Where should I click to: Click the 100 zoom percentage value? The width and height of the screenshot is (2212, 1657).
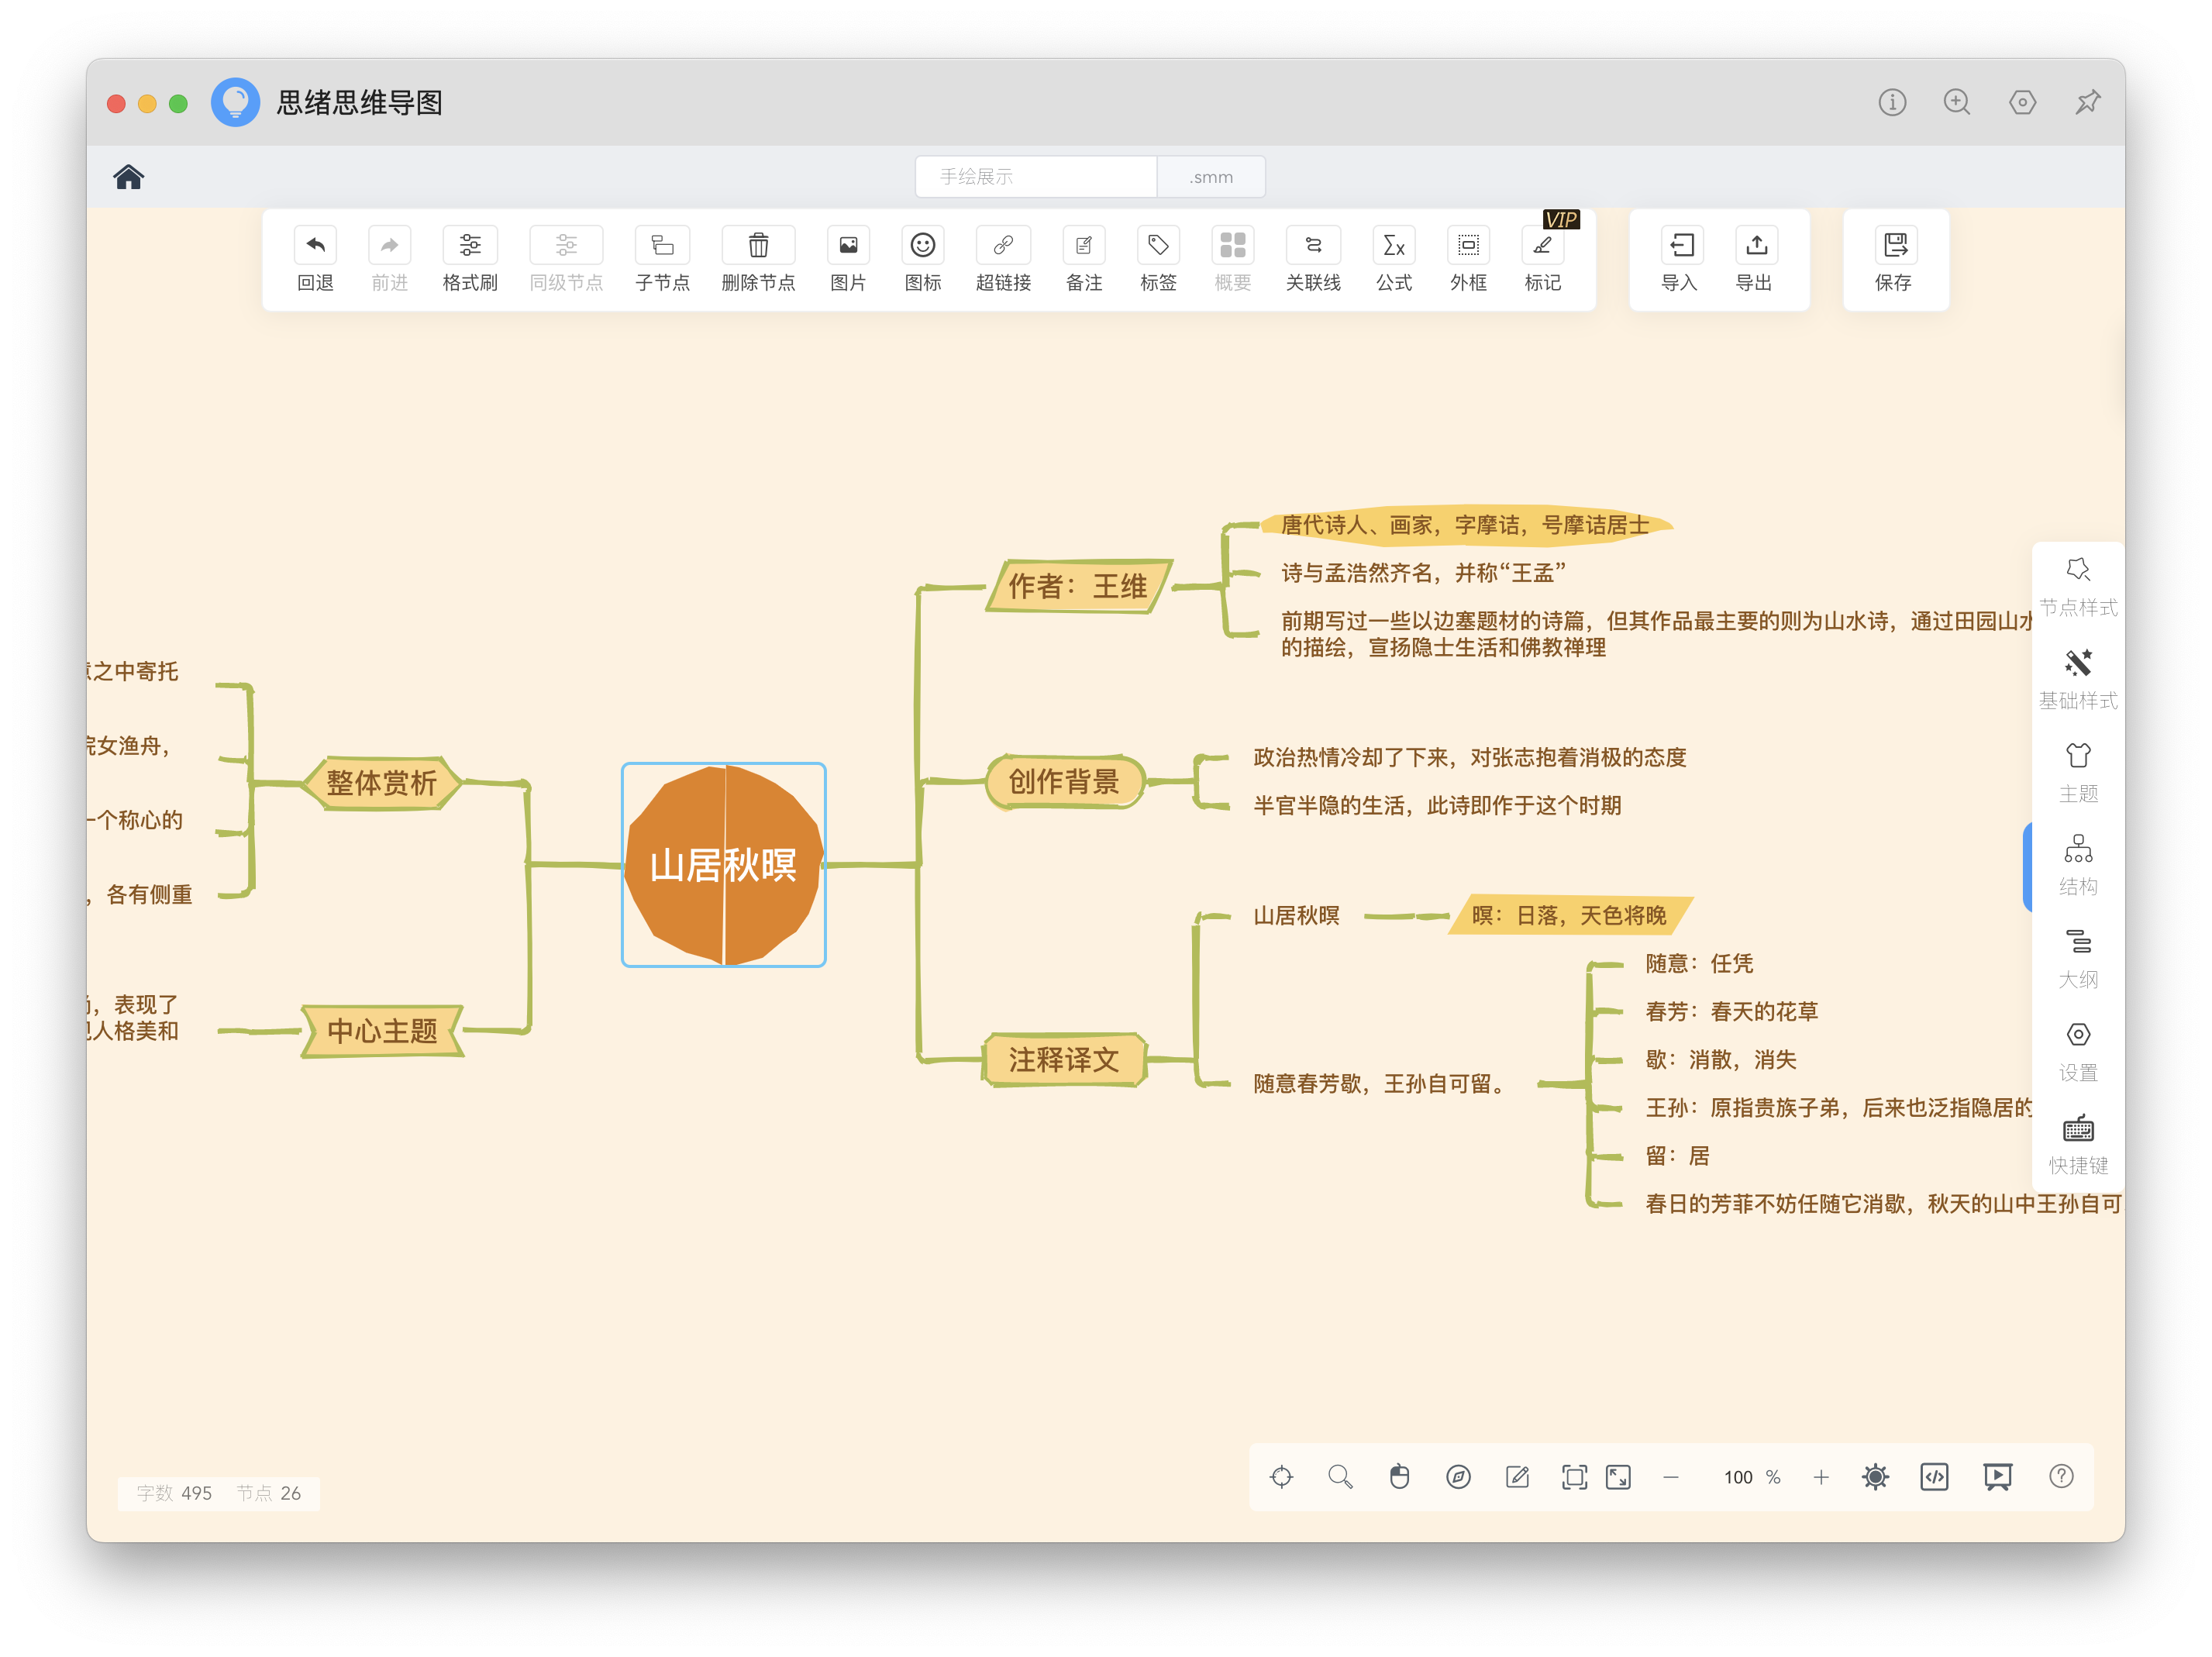click(1738, 1477)
